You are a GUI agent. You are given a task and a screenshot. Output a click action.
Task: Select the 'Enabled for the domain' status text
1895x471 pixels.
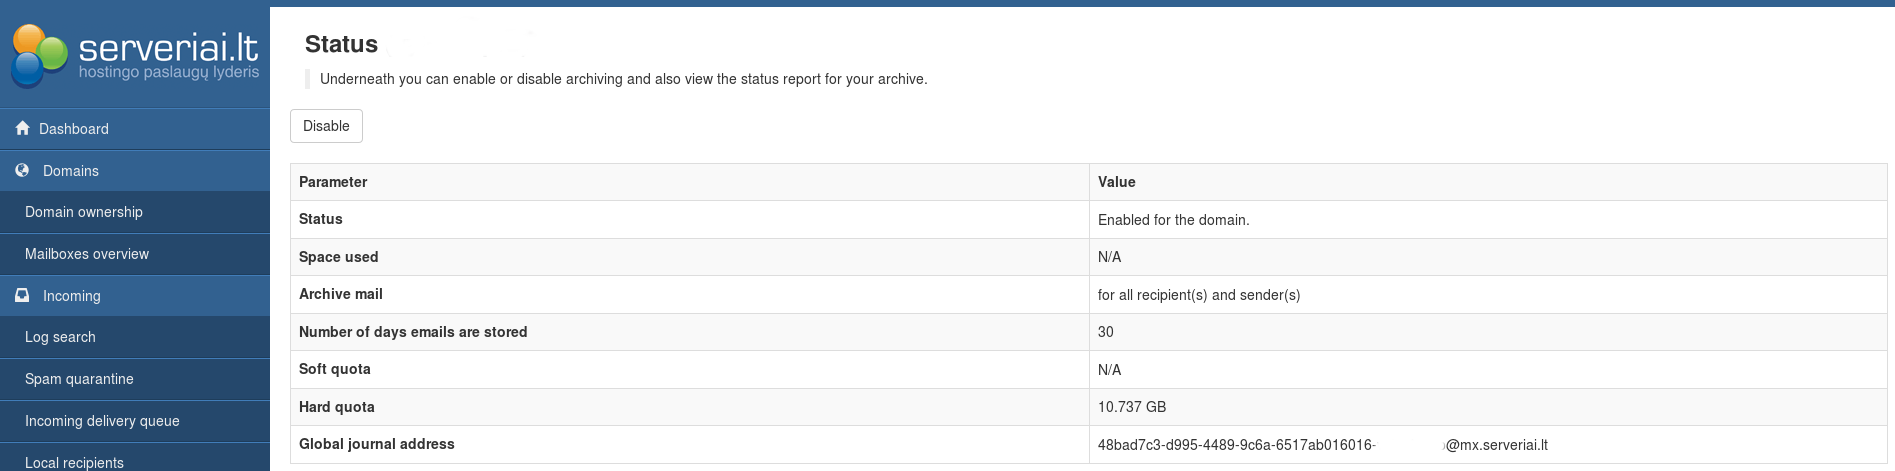pyautogui.click(x=1173, y=220)
